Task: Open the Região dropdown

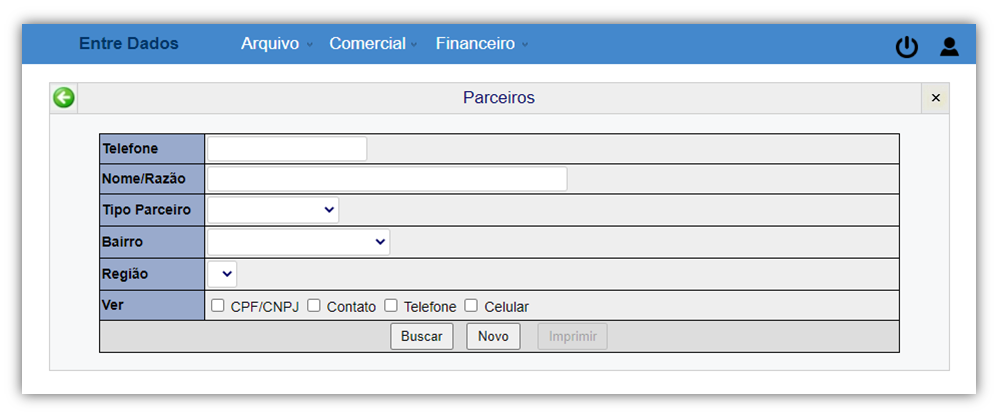Action: tap(222, 274)
